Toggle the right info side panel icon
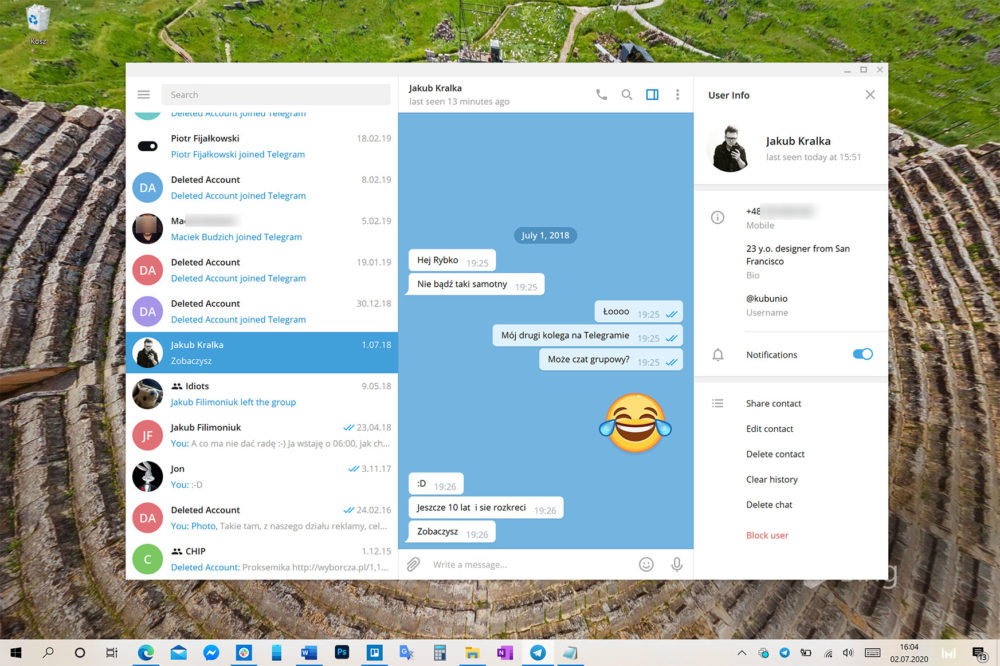Image resolution: width=1000 pixels, height=666 pixels. pyautogui.click(x=652, y=94)
